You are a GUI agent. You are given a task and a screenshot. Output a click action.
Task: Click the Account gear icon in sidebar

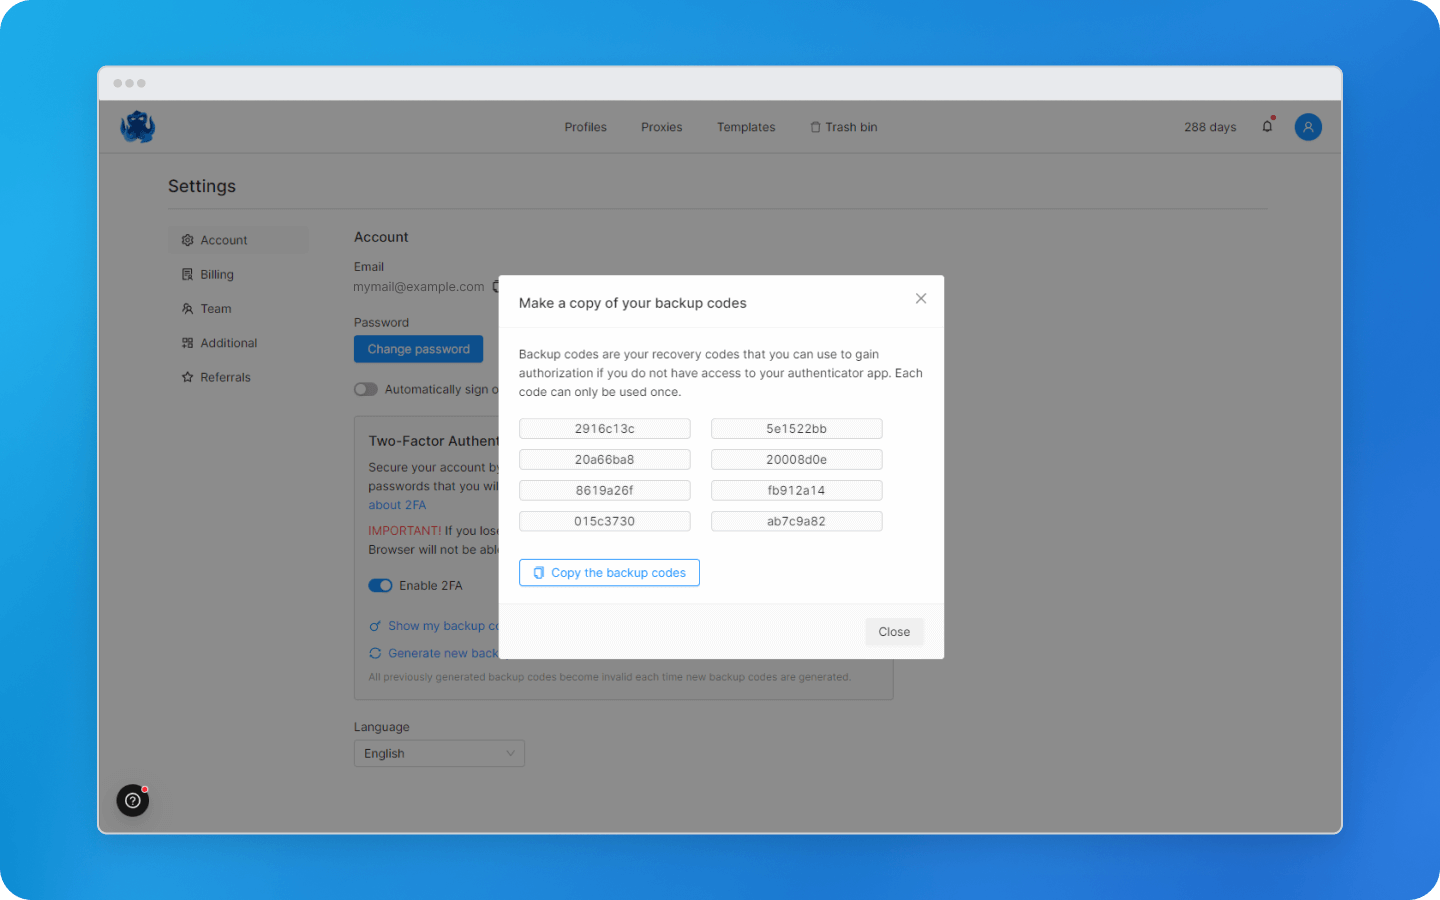(x=187, y=240)
